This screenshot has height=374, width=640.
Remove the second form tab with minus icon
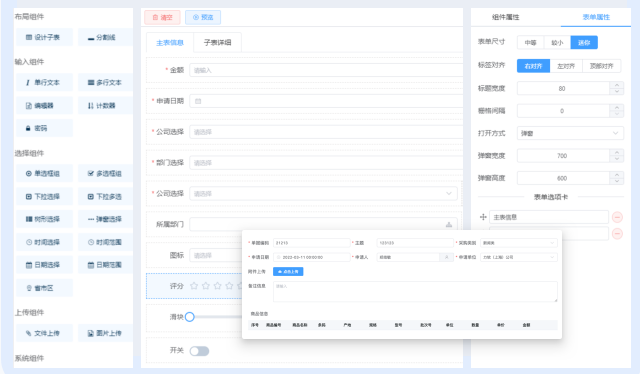click(617, 234)
